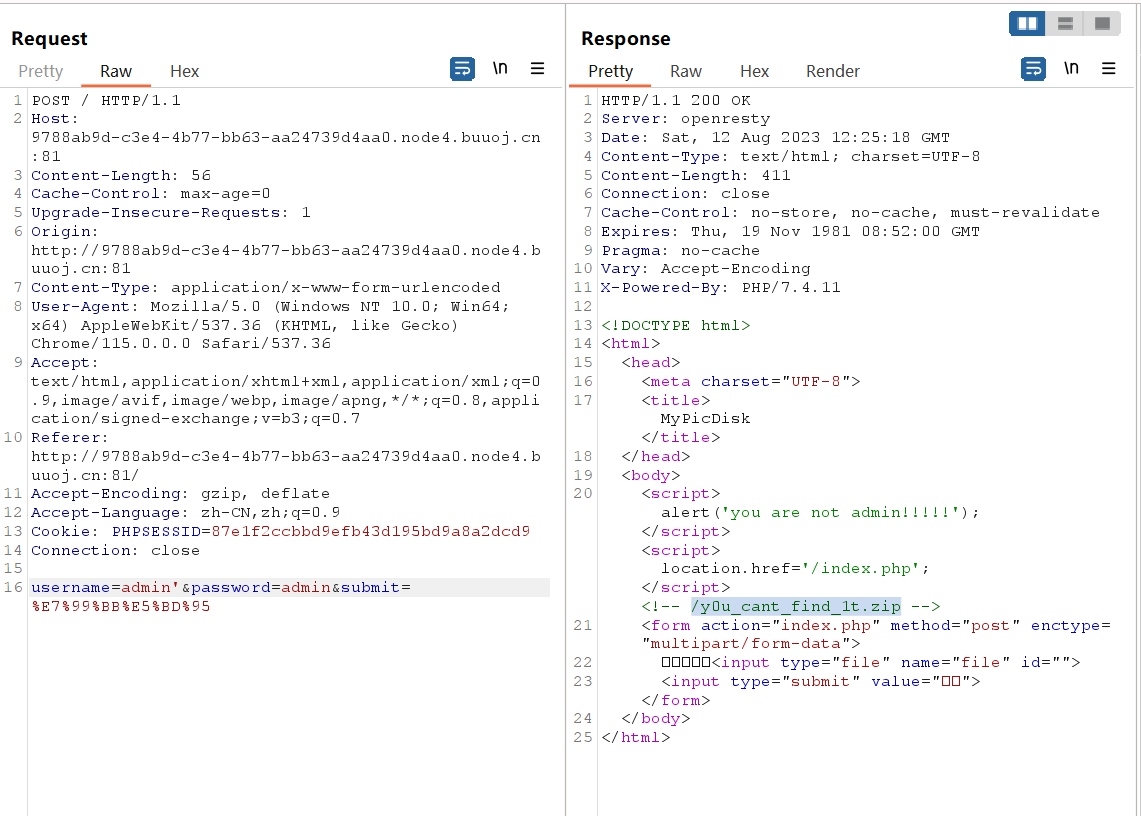Click the PHPSESSID cookie value
This screenshot has width=1141, height=816.
(x=370, y=531)
